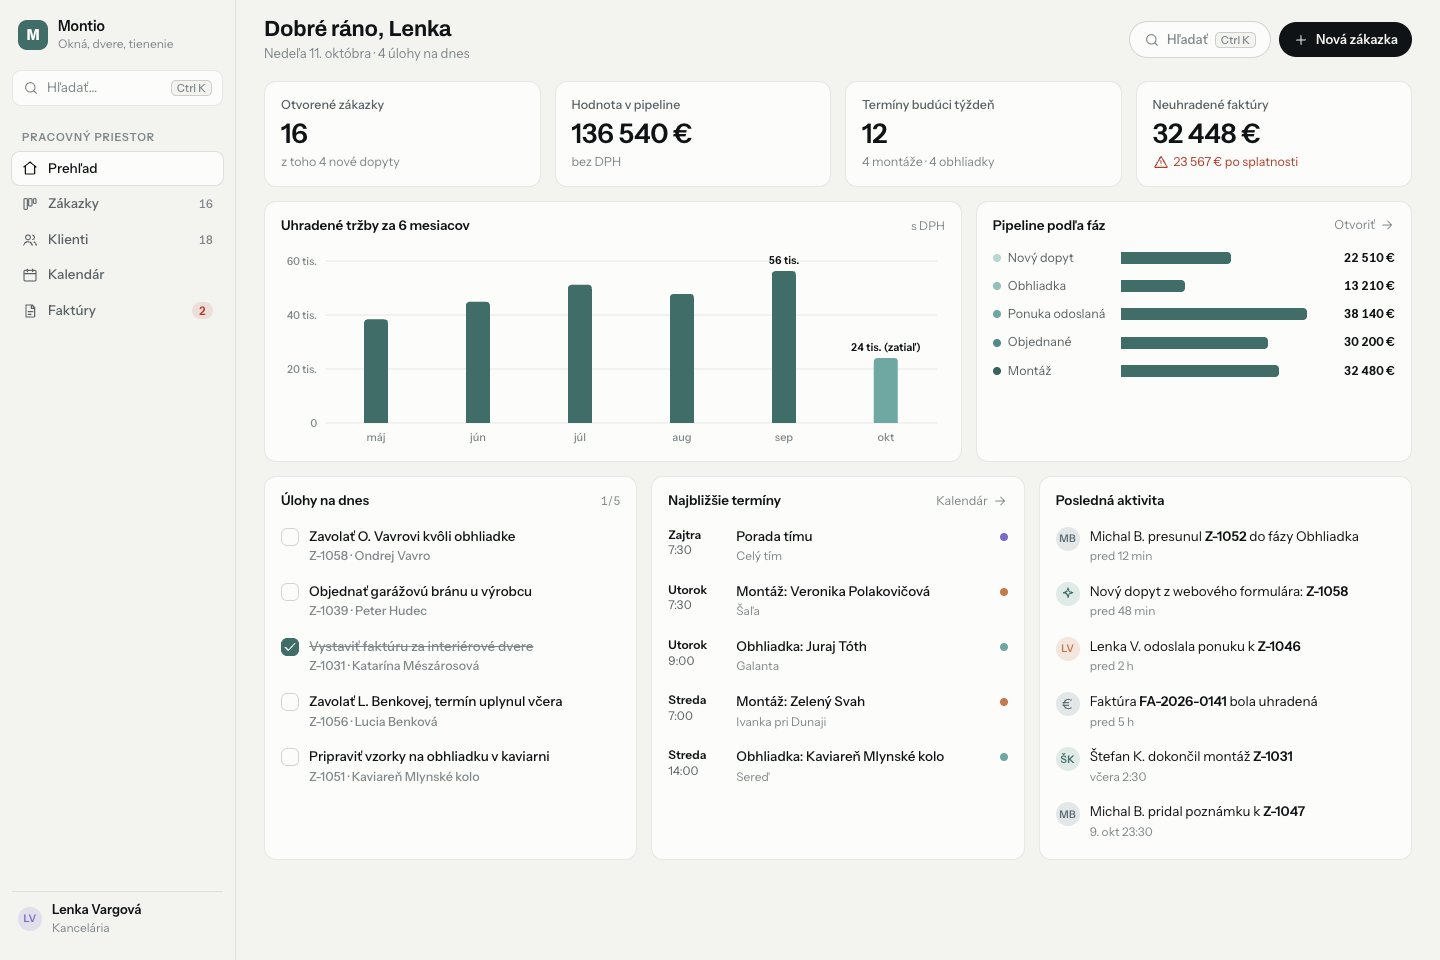
Task: Click the Kalendár icon in sidebar
Action: click(x=30, y=275)
